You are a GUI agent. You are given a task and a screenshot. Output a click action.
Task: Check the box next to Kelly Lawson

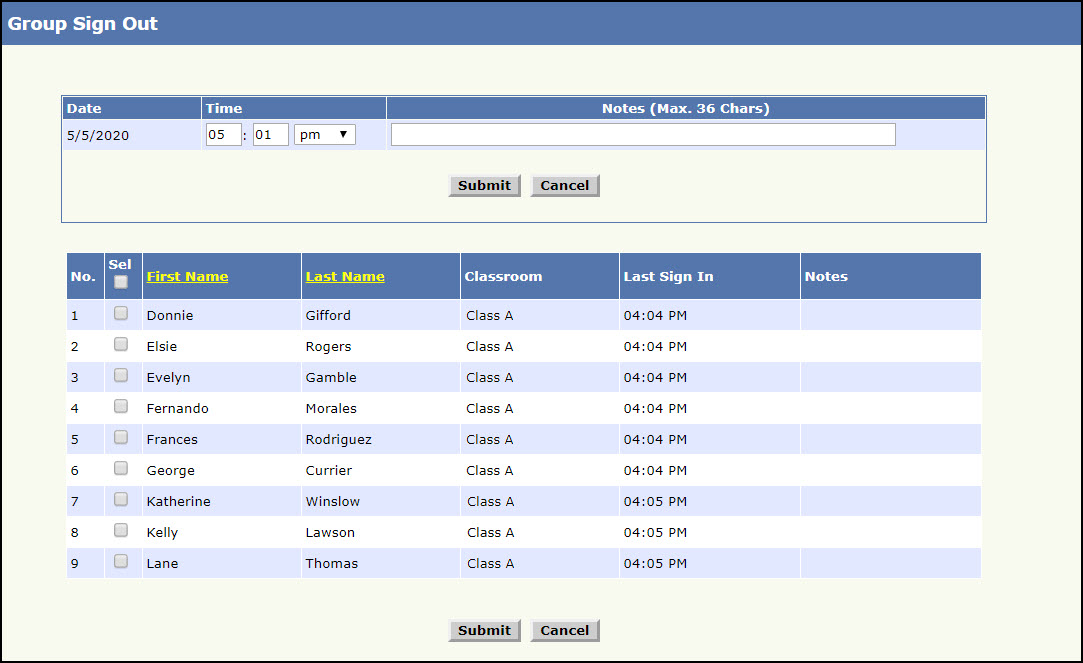[x=121, y=530]
